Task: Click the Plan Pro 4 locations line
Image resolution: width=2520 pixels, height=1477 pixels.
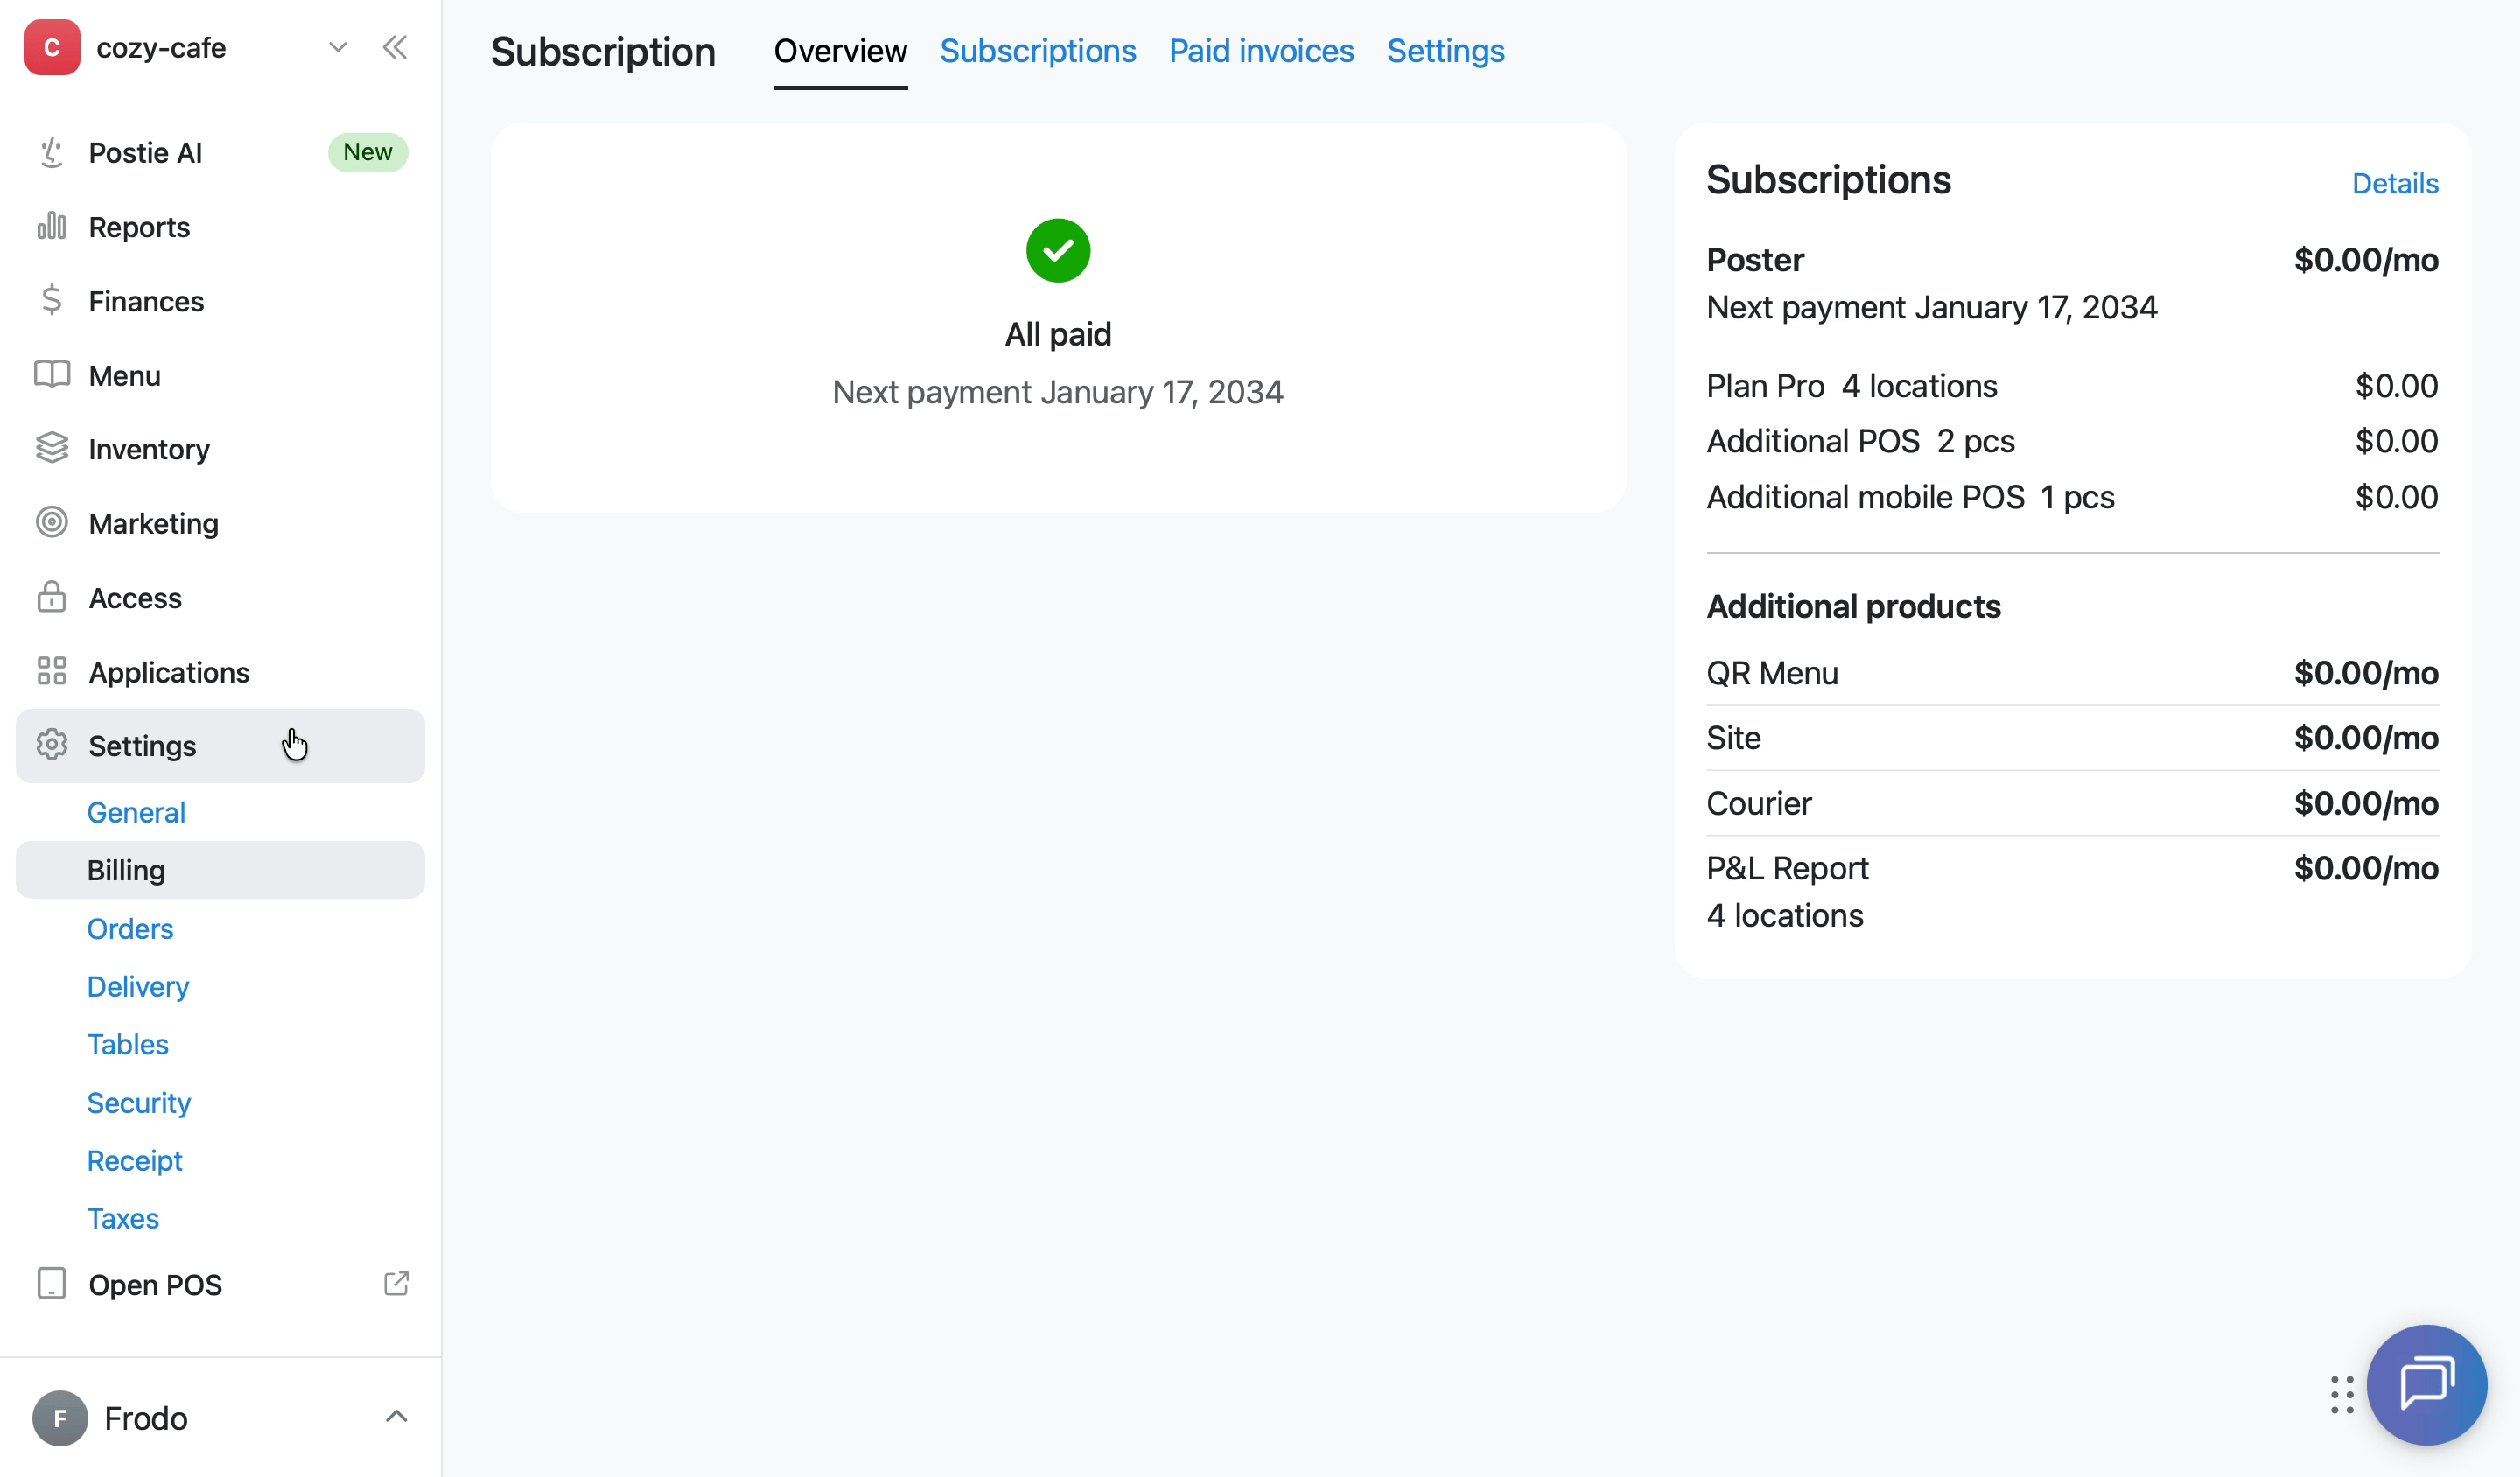Action: click(x=2072, y=386)
